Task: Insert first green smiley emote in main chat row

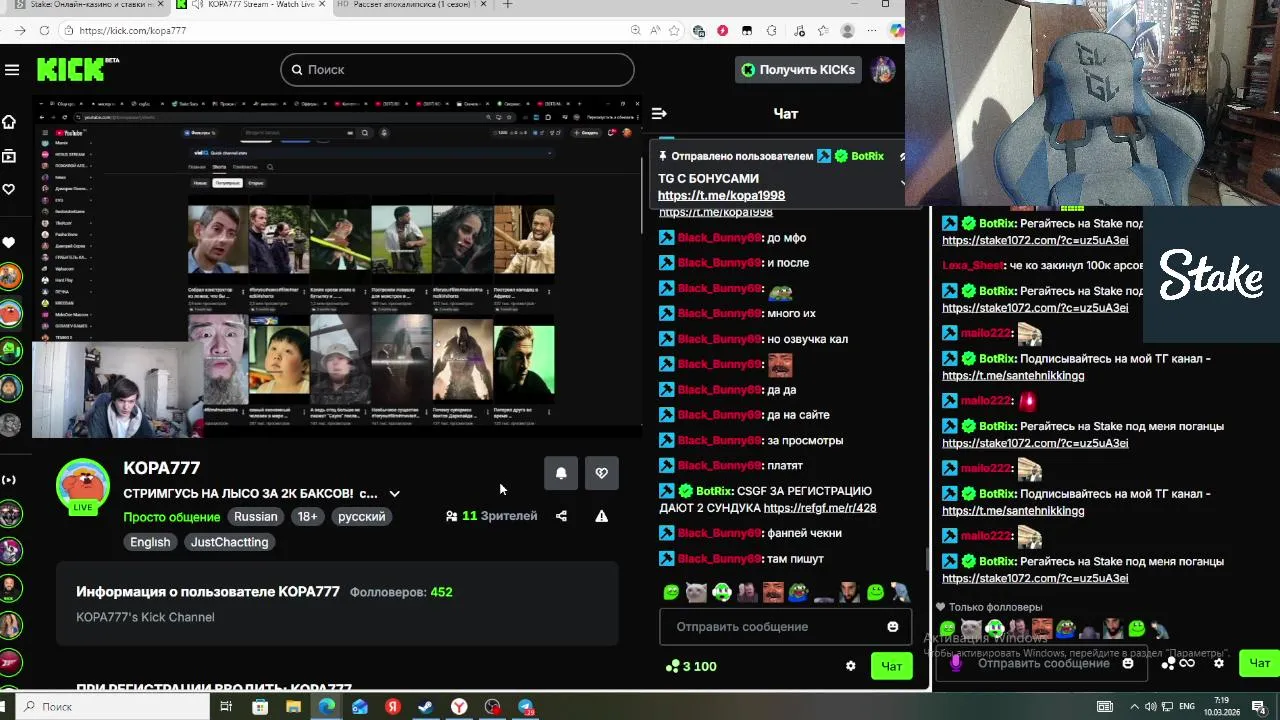Action: [x=671, y=592]
